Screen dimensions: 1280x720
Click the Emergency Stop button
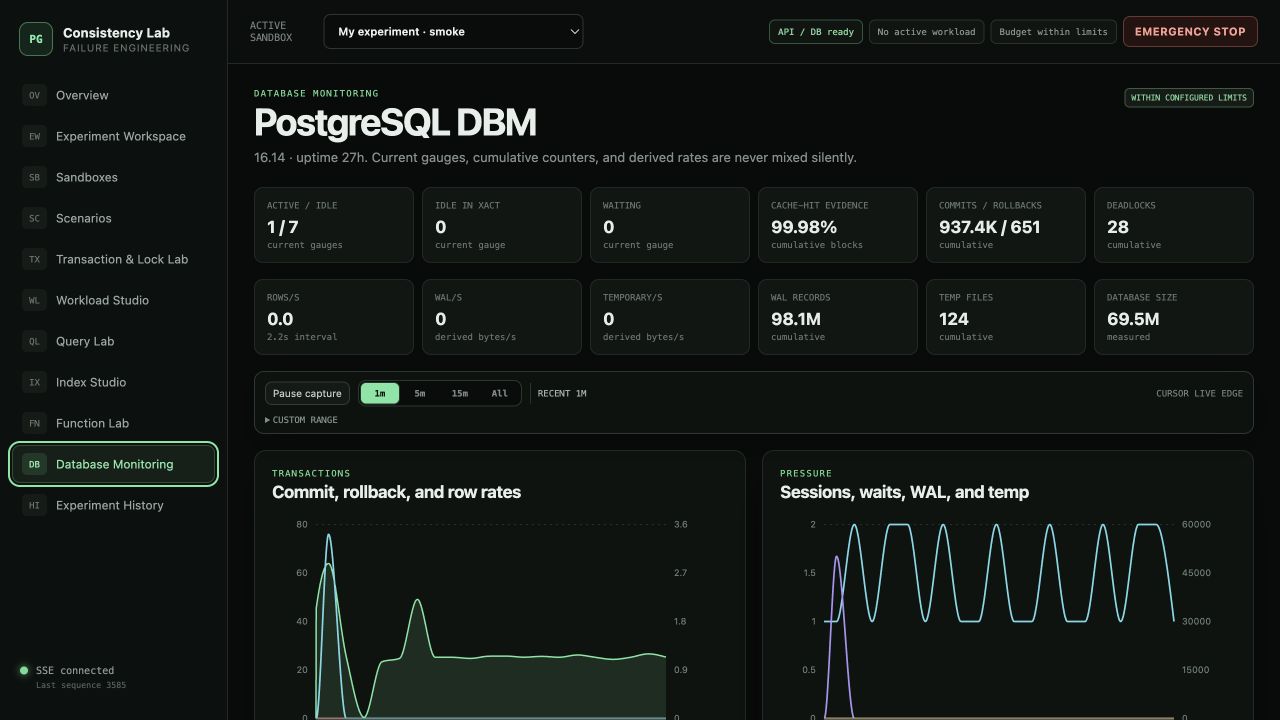click(1190, 31)
